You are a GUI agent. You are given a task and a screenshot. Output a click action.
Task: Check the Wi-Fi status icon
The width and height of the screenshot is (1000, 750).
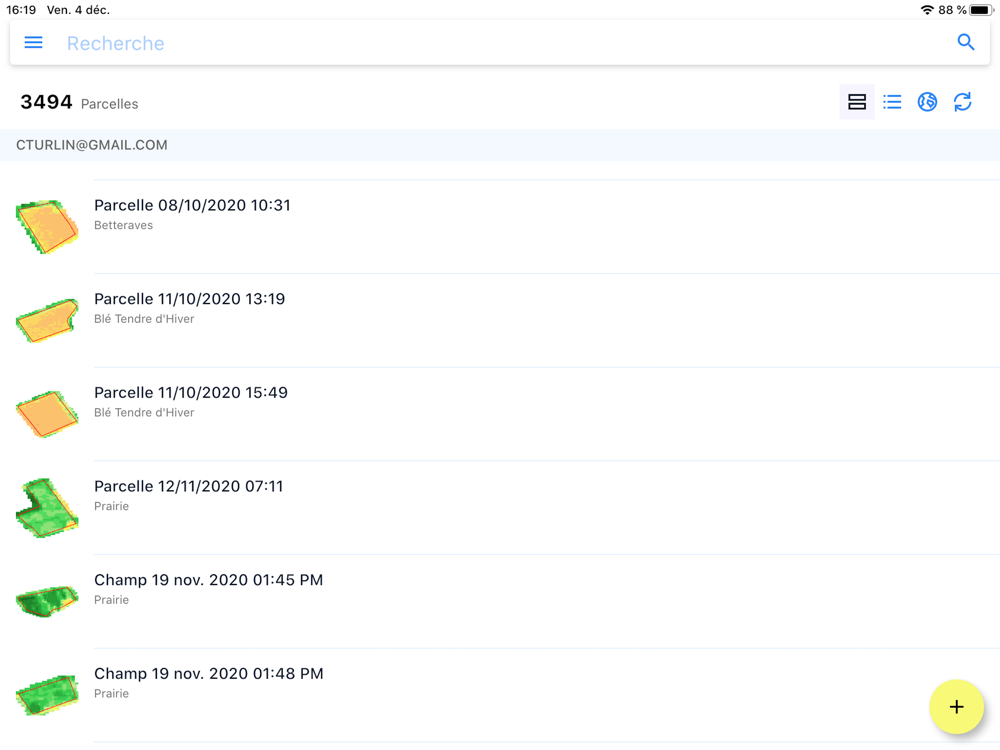pyautogui.click(x=927, y=10)
